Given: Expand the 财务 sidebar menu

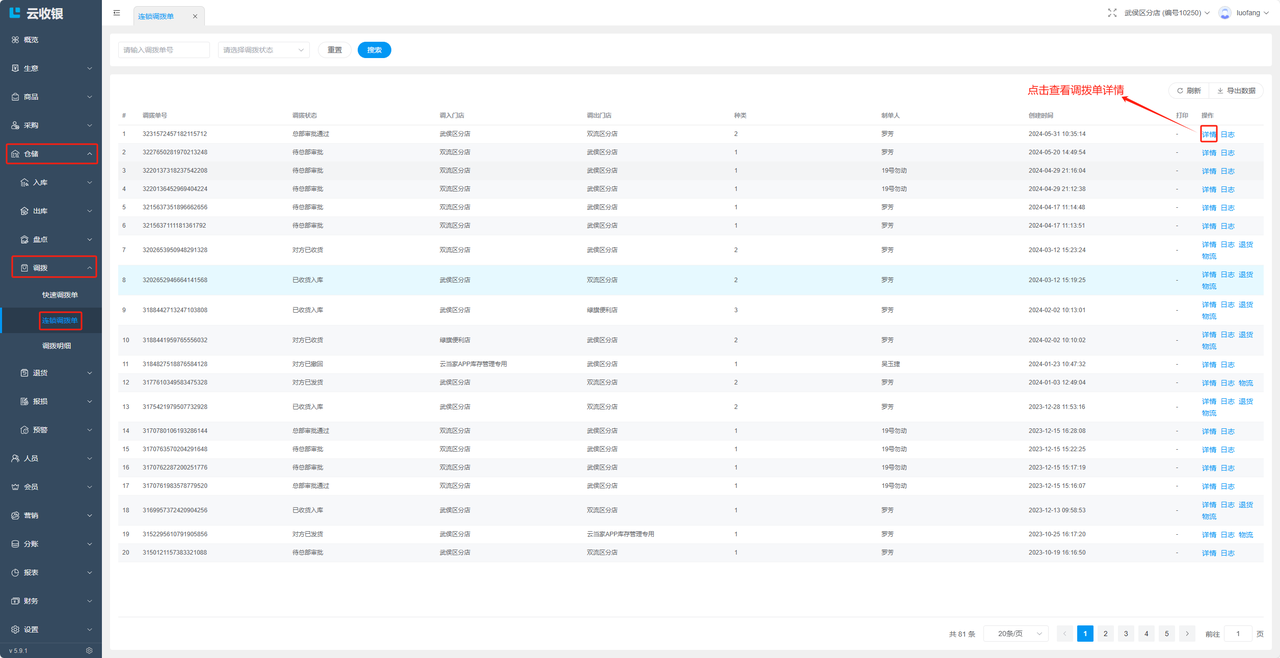Looking at the screenshot, I should (52, 601).
